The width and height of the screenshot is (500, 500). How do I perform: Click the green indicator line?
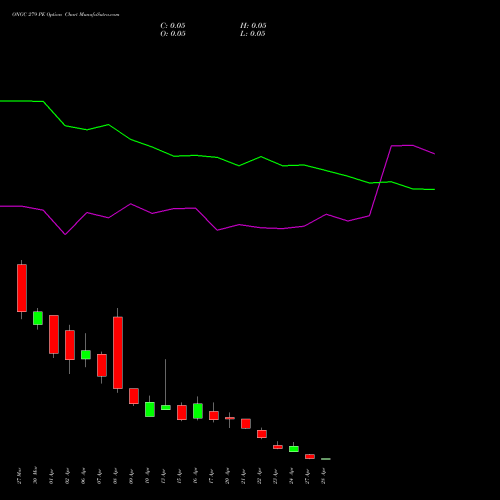point(217,157)
